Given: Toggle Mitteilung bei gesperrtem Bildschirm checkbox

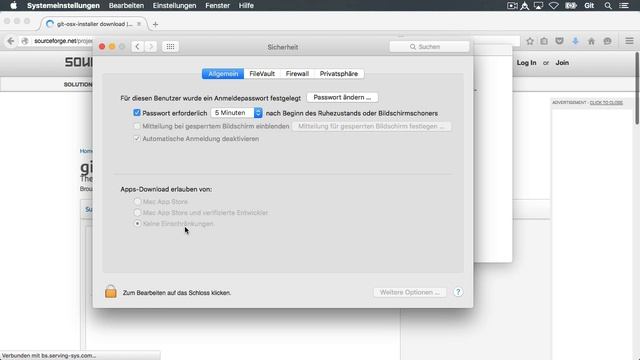Looking at the screenshot, I should pyautogui.click(x=137, y=126).
